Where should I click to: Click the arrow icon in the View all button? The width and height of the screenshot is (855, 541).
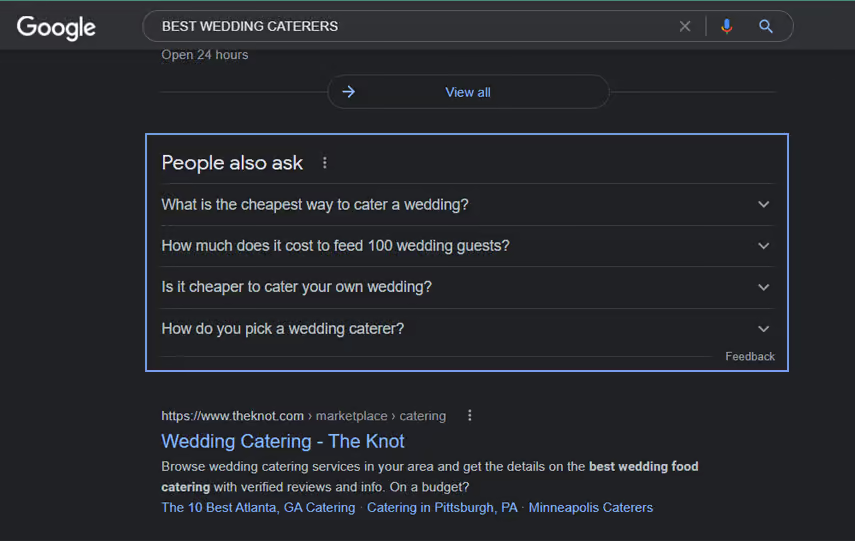[x=348, y=92]
